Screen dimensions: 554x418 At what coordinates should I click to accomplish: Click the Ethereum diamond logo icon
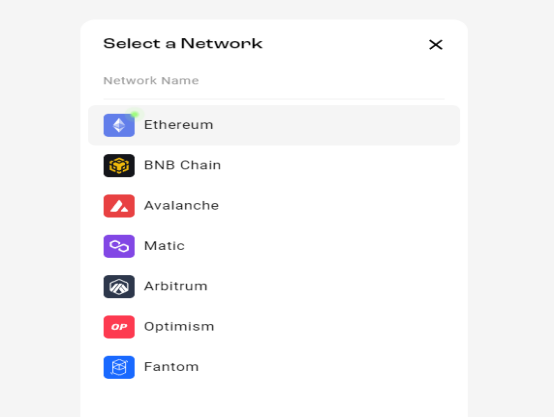(x=119, y=125)
